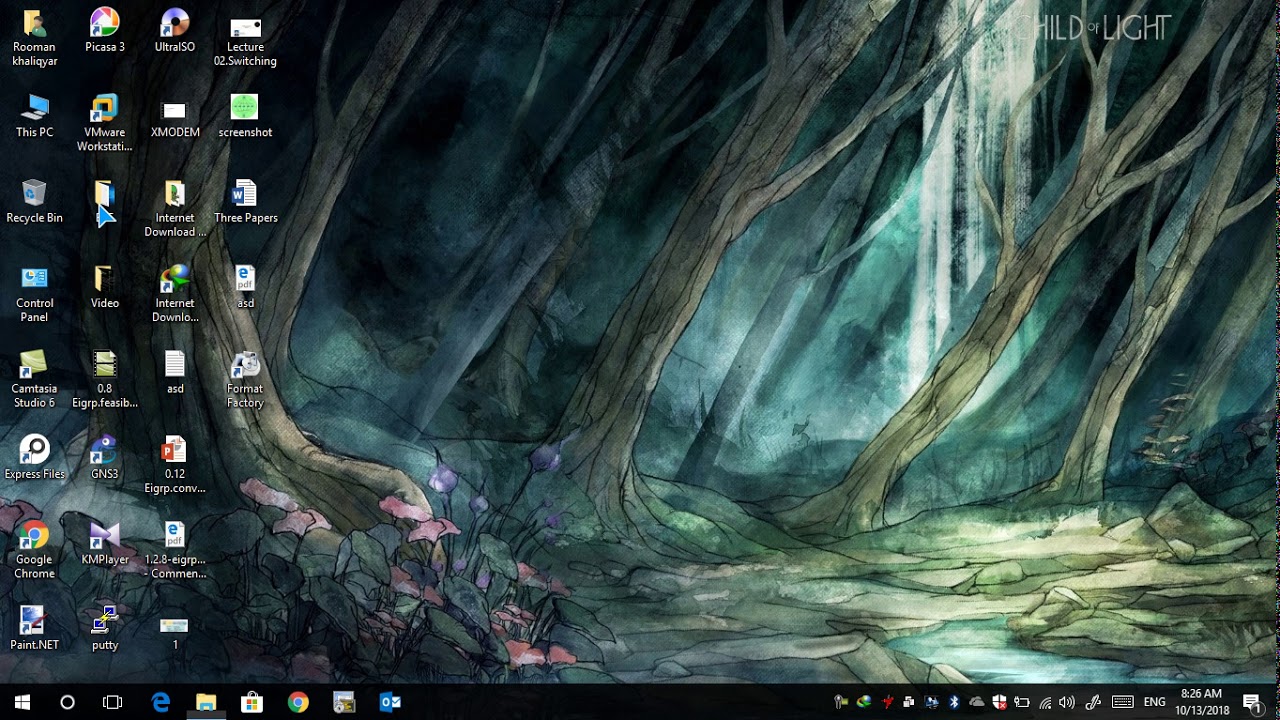Open Windows Ink Workspace pen icon
Screen dimensions: 1280x720
[x=1093, y=702]
